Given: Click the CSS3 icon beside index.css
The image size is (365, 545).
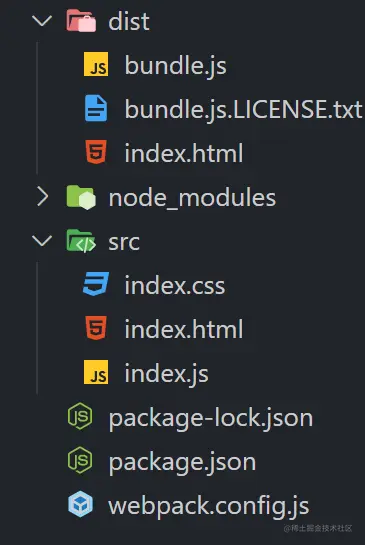Looking at the screenshot, I should 96,284.
